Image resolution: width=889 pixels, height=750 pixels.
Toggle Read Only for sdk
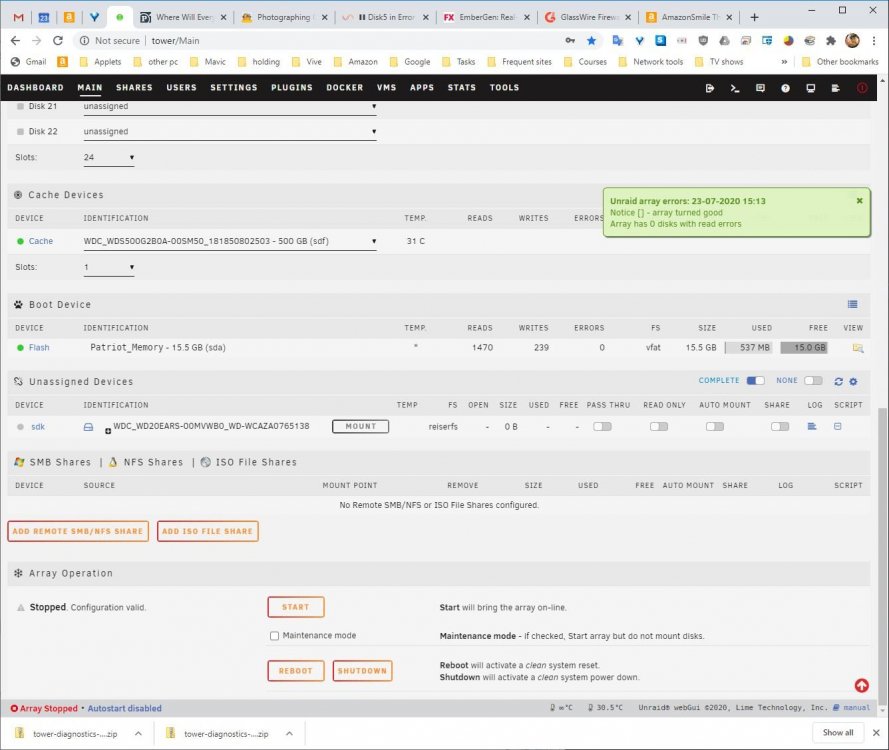point(659,426)
